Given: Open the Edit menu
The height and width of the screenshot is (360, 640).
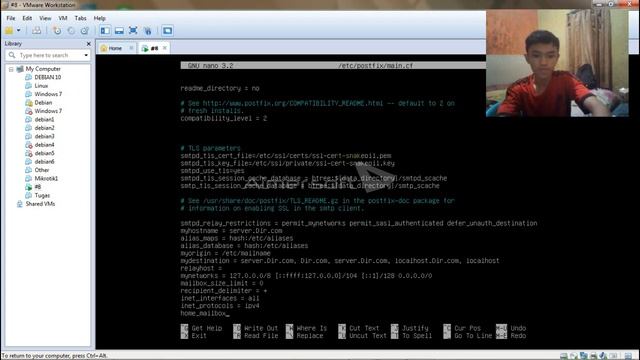Looking at the screenshot, I should (27, 18).
